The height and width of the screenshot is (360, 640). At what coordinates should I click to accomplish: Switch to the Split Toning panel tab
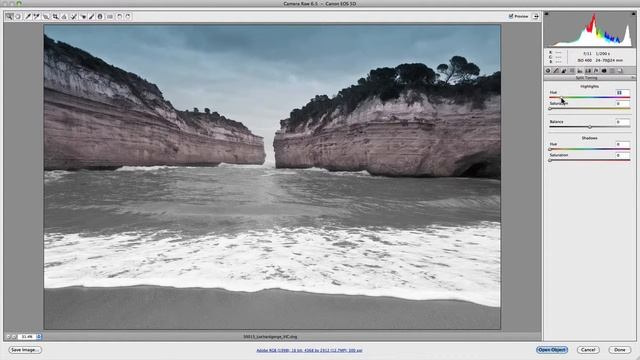pyautogui.click(x=580, y=71)
